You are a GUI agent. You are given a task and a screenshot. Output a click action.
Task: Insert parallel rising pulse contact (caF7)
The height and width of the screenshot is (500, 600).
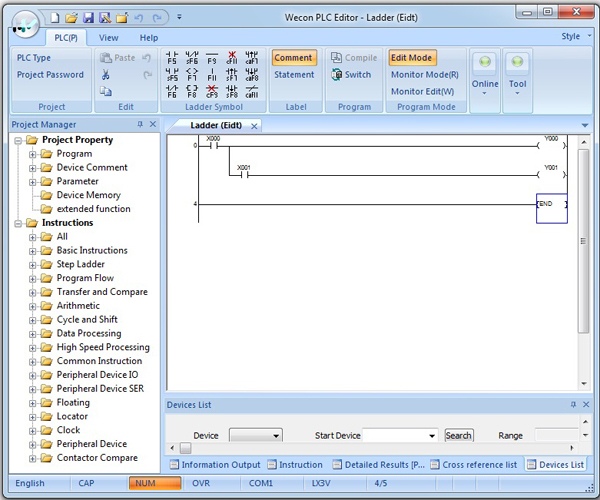(251, 58)
